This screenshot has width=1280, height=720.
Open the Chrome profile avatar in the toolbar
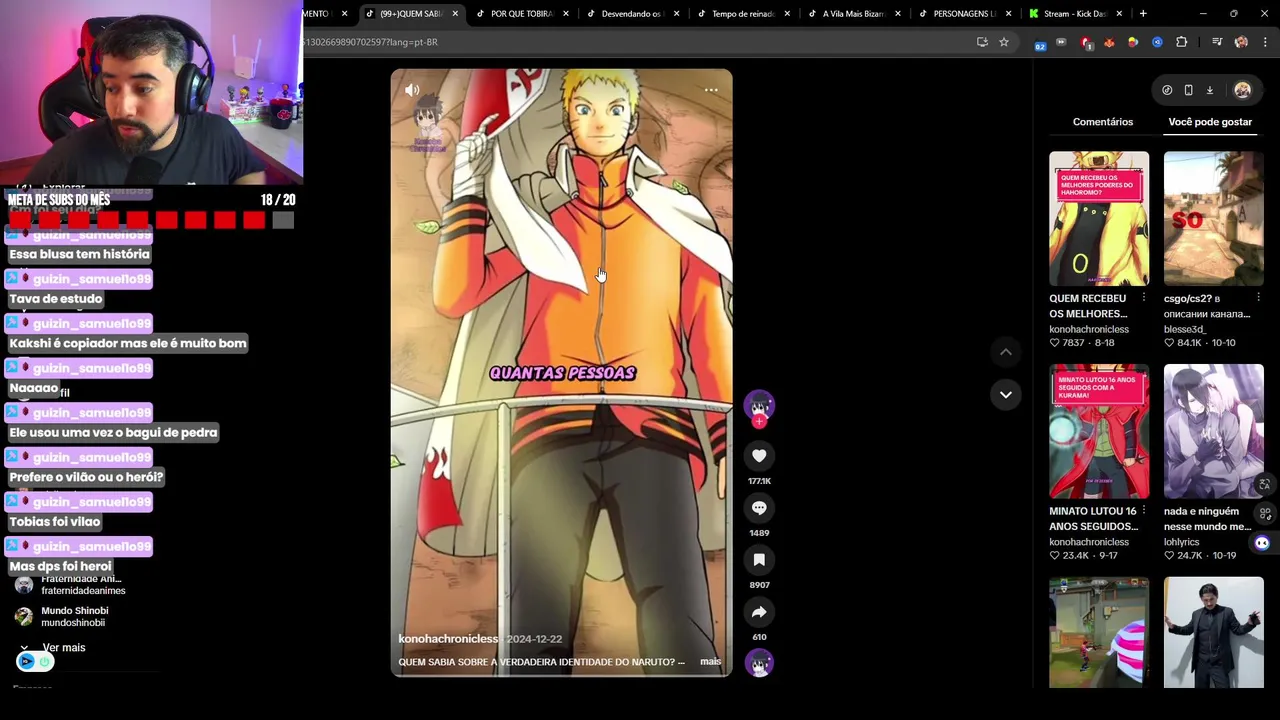click(1241, 42)
